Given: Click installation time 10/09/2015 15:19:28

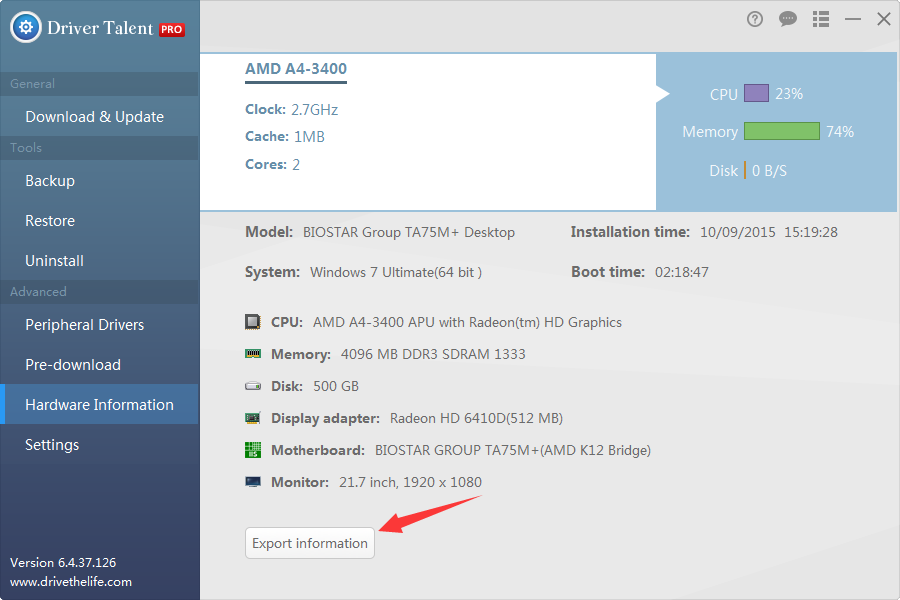Looking at the screenshot, I should coord(769,232).
